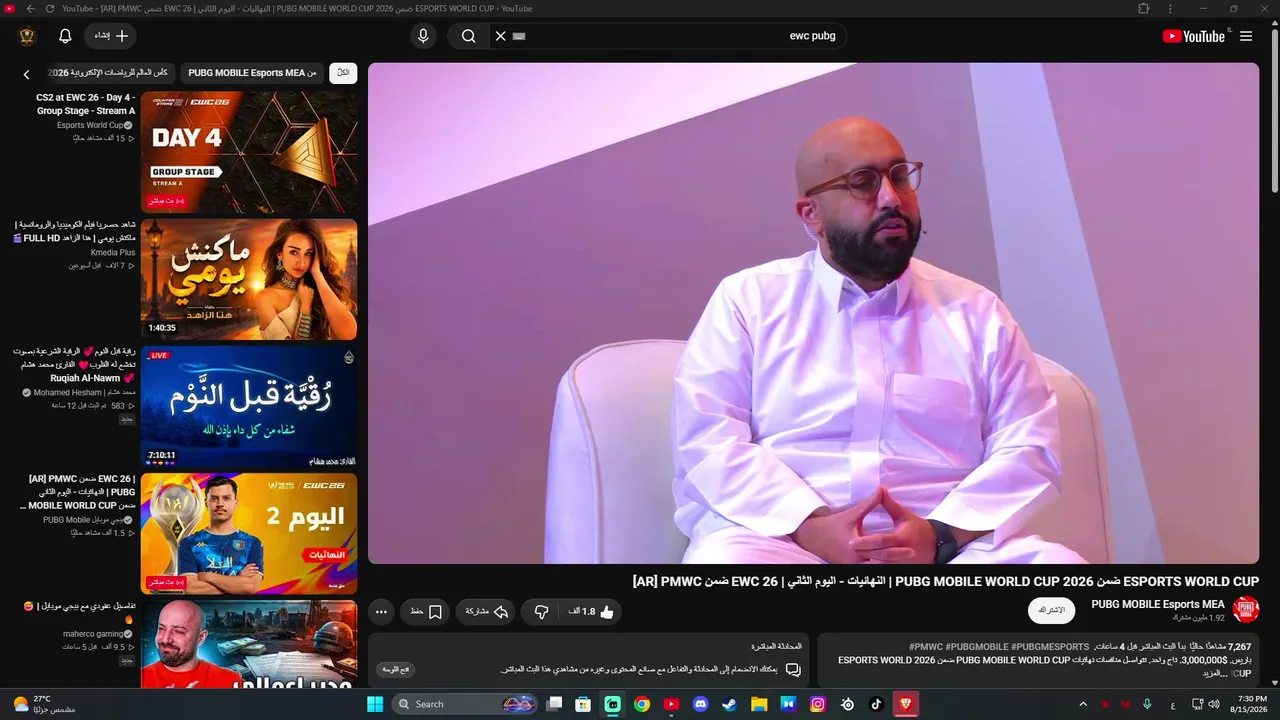1280x720 pixels.
Task: Show more filter chips with the chevron arrow
Action: tap(27, 74)
